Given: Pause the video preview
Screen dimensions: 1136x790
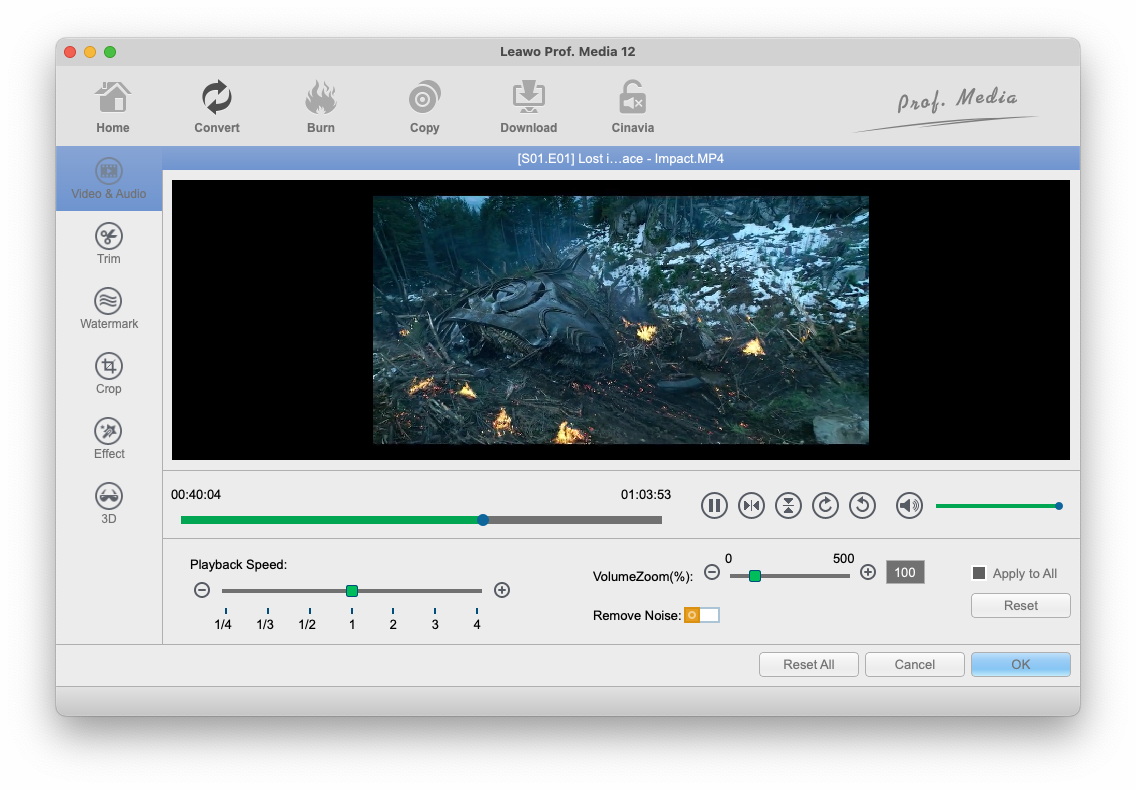Looking at the screenshot, I should pyautogui.click(x=714, y=506).
